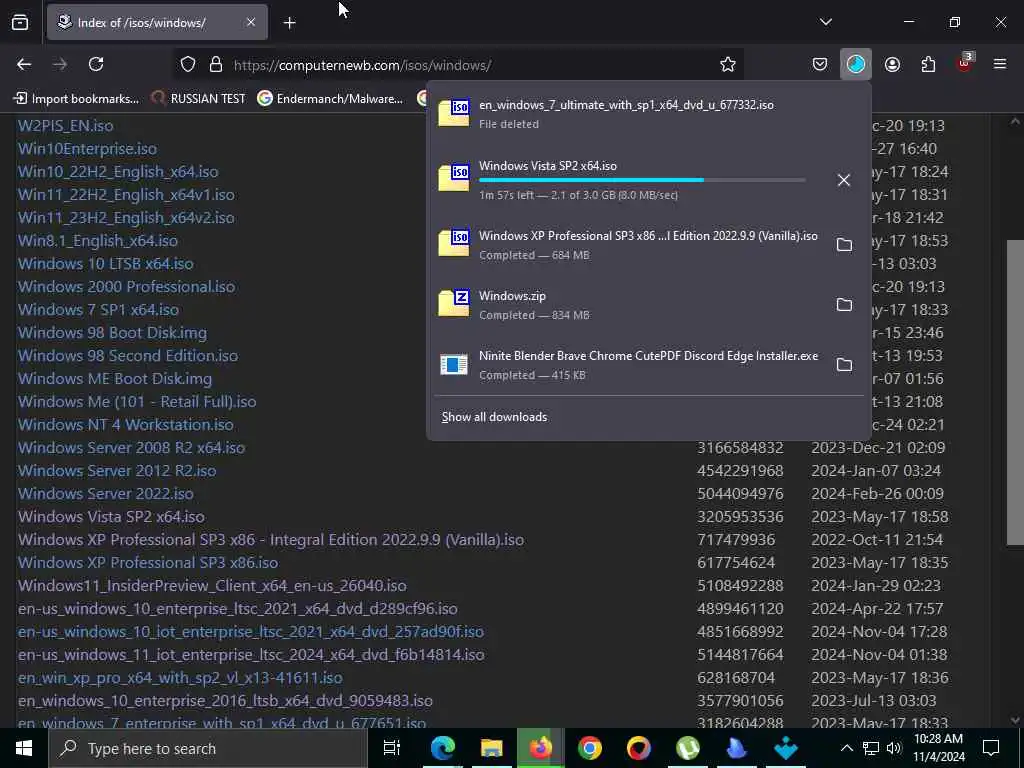Viewport: 1024px width, 768px height.
Task: Click the Vista download progress bar
Action: click(x=642, y=180)
